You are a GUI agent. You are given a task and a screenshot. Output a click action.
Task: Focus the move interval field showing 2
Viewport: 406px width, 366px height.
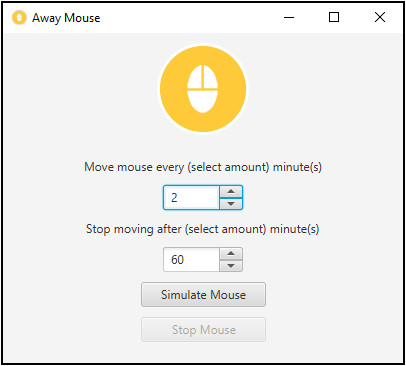pyautogui.click(x=191, y=198)
